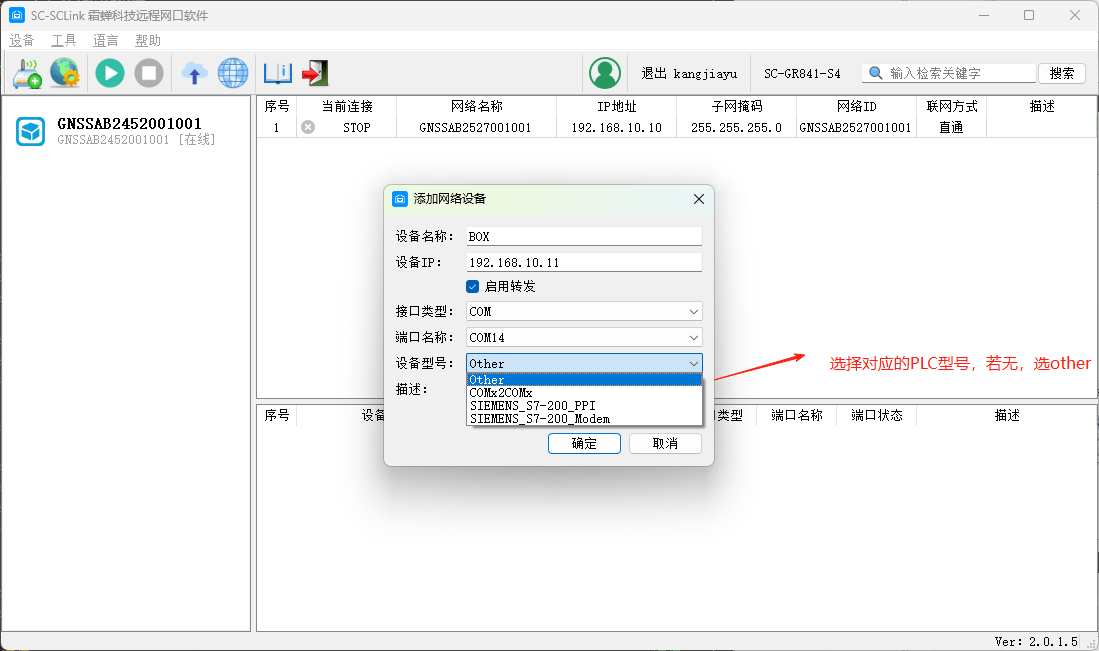Select SIEMENS_S7-200_PPI option
This screenshot has height=651, width=1099.
coord(585,406)
